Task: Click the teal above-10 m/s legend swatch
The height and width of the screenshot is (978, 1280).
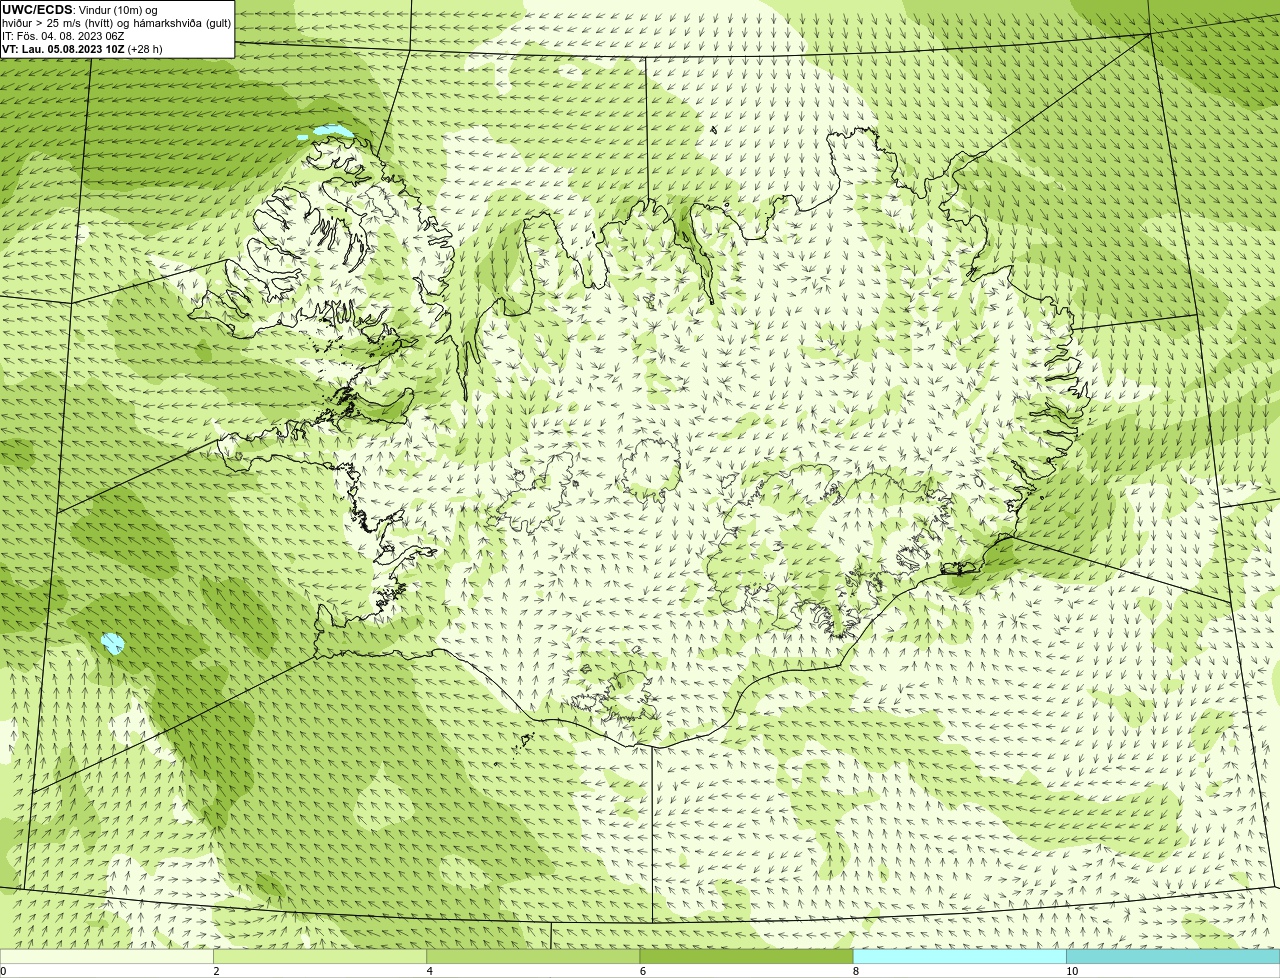Action: (x=1173, y=957)
